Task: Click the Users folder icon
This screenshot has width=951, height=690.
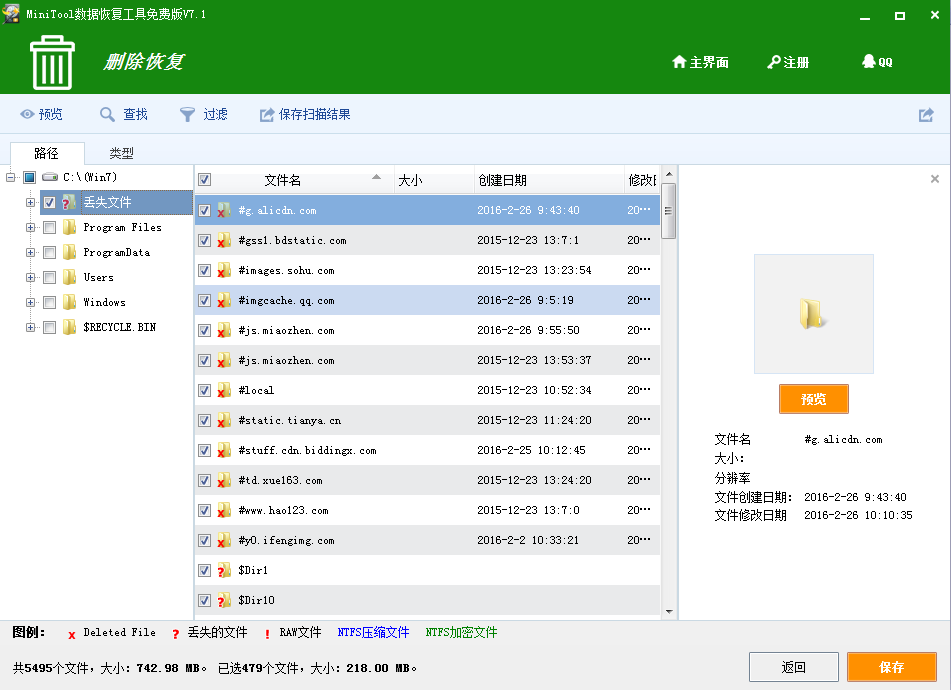Action: point(70,277)
